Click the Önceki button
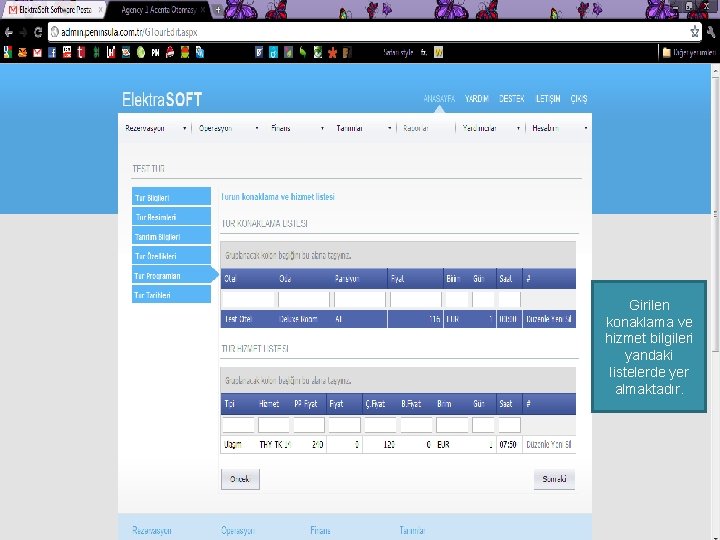720x540 pixels. 240,479
